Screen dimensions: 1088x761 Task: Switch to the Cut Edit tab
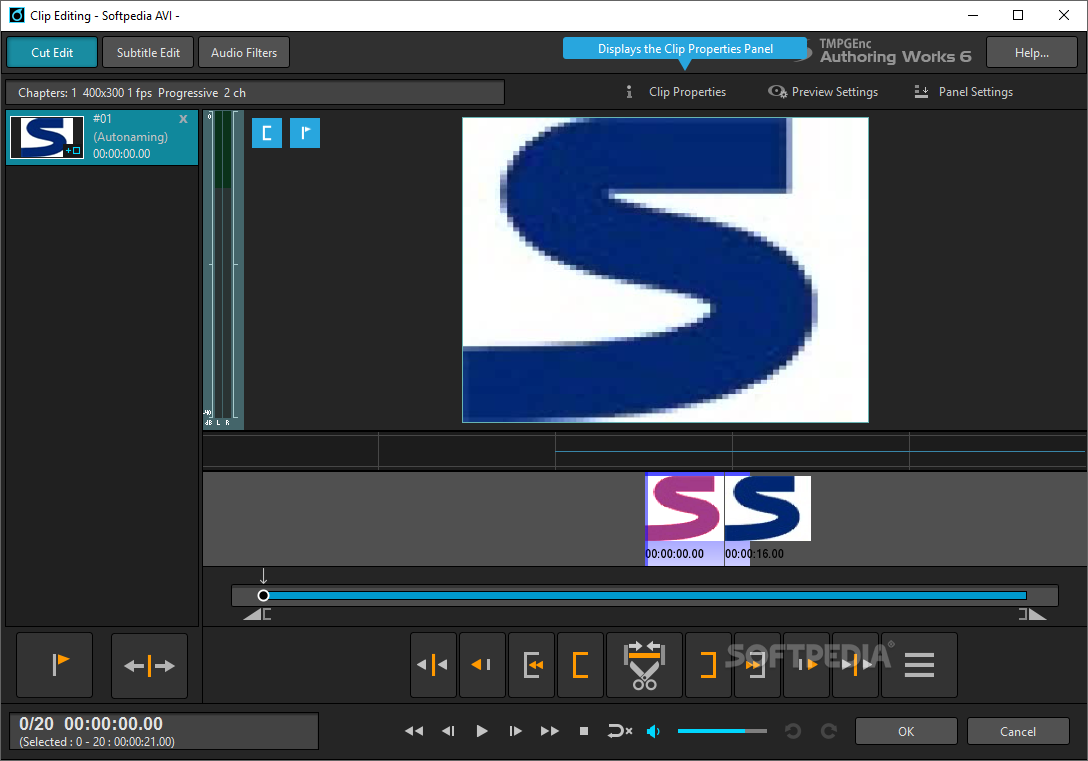(x=52, y=52)
